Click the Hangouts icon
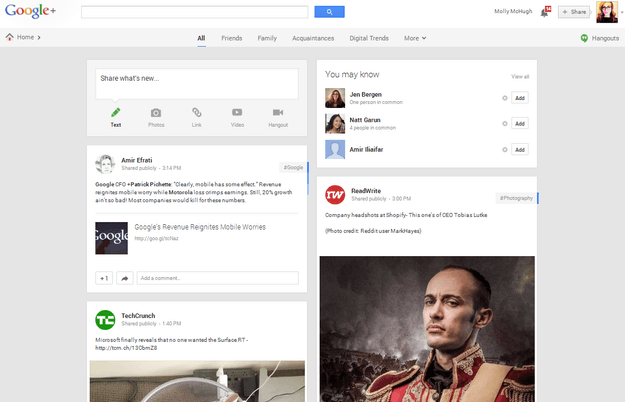Image resolution: width=625 pixels, height=402 pixels. click(584, 38)
